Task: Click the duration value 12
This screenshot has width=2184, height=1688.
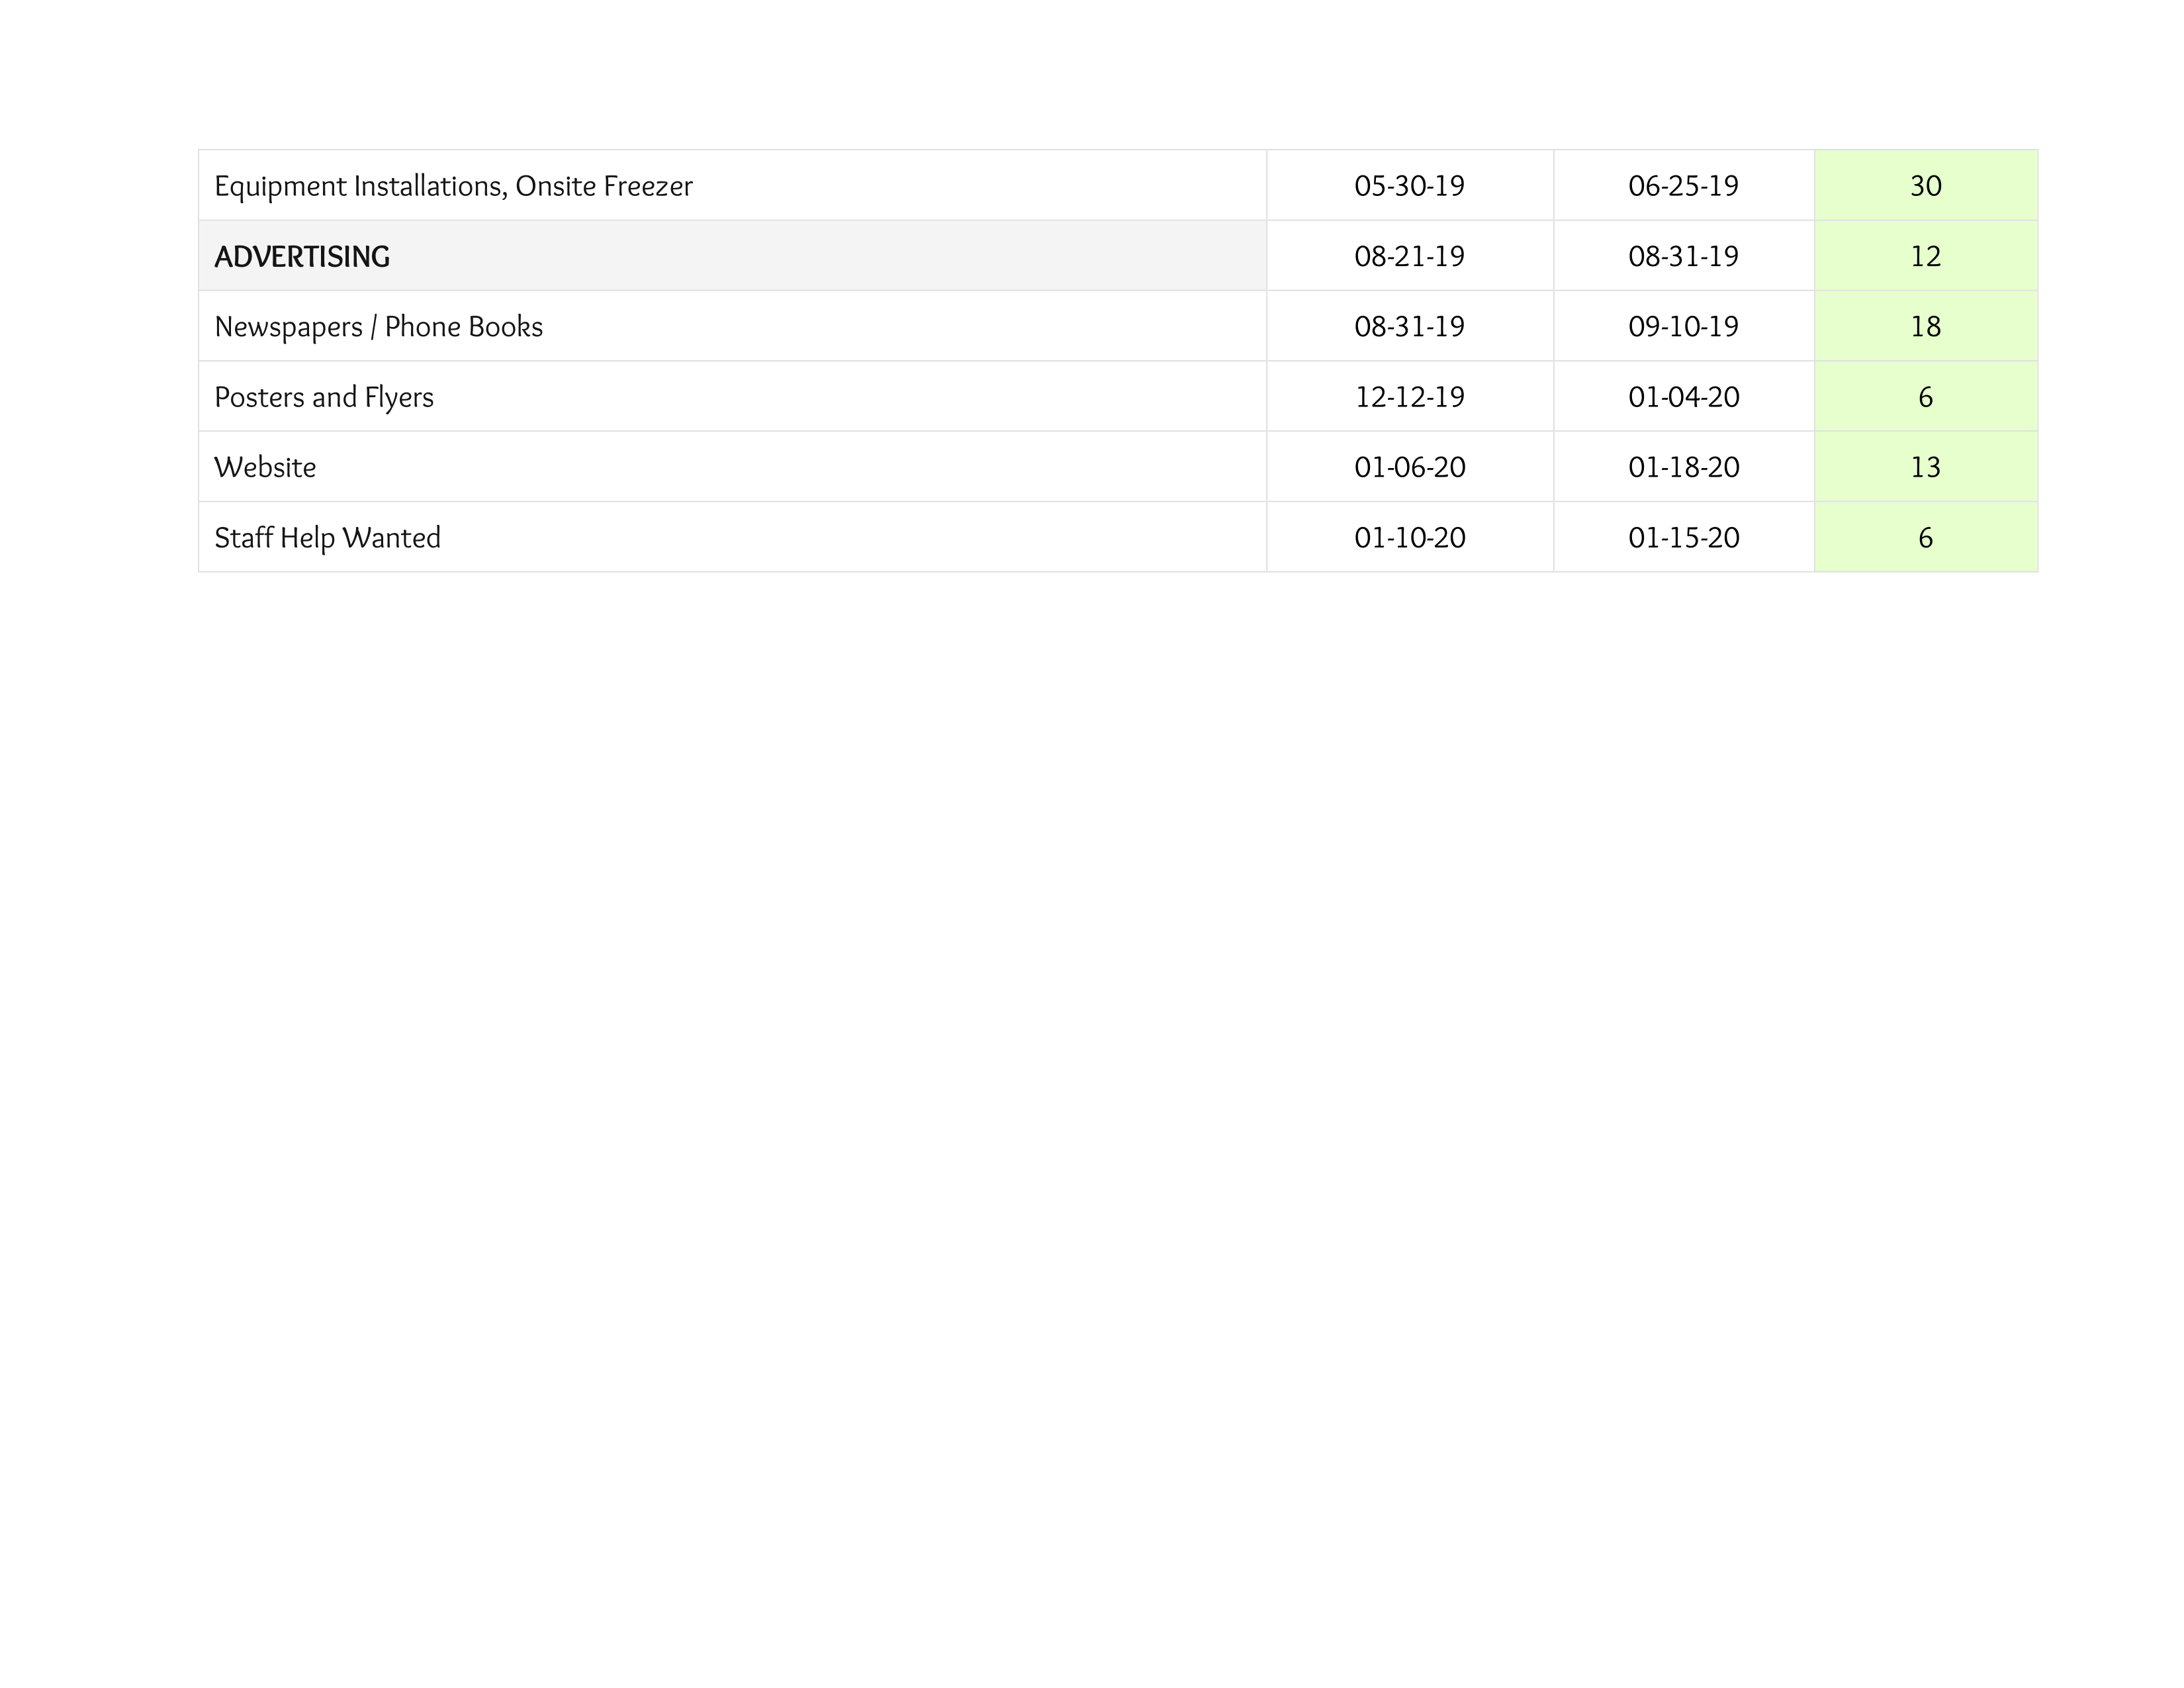Action: coord(1925,256)
